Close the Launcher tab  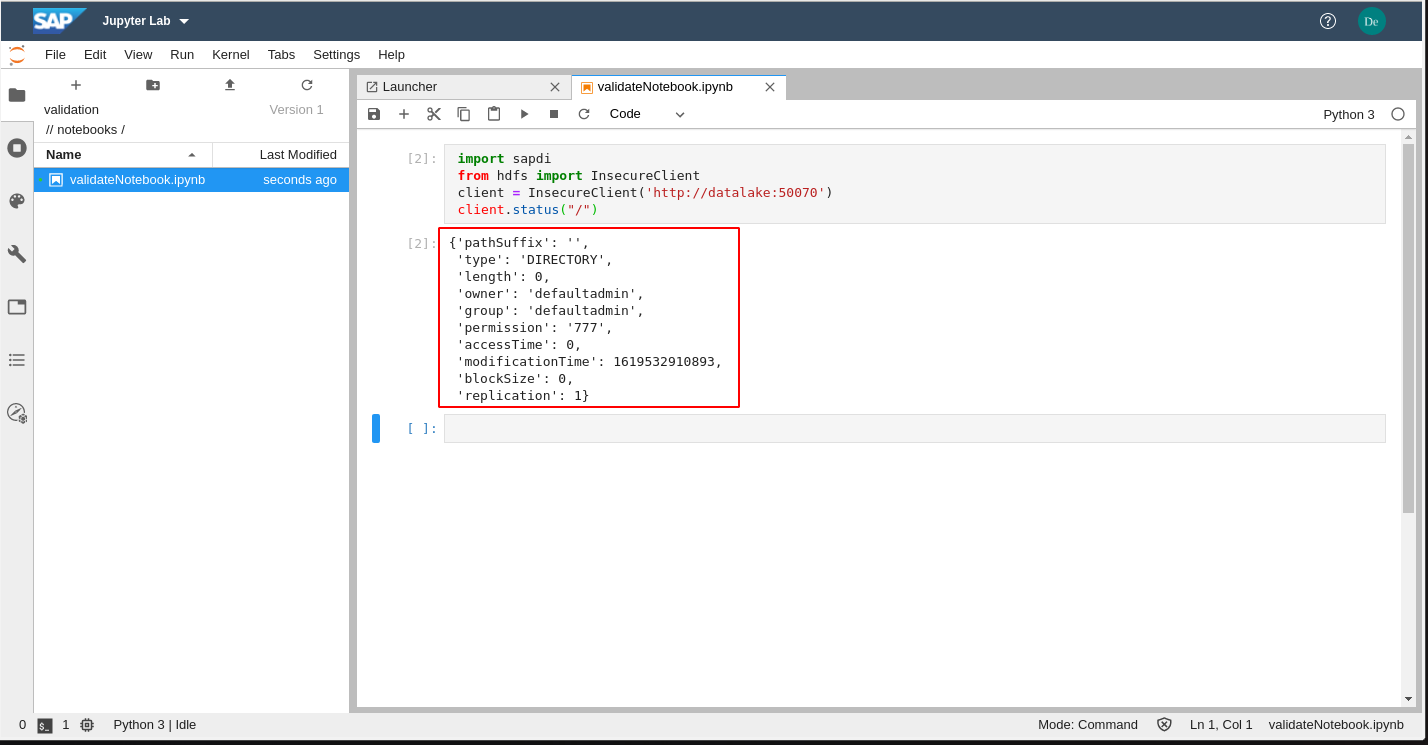[555, 87]
